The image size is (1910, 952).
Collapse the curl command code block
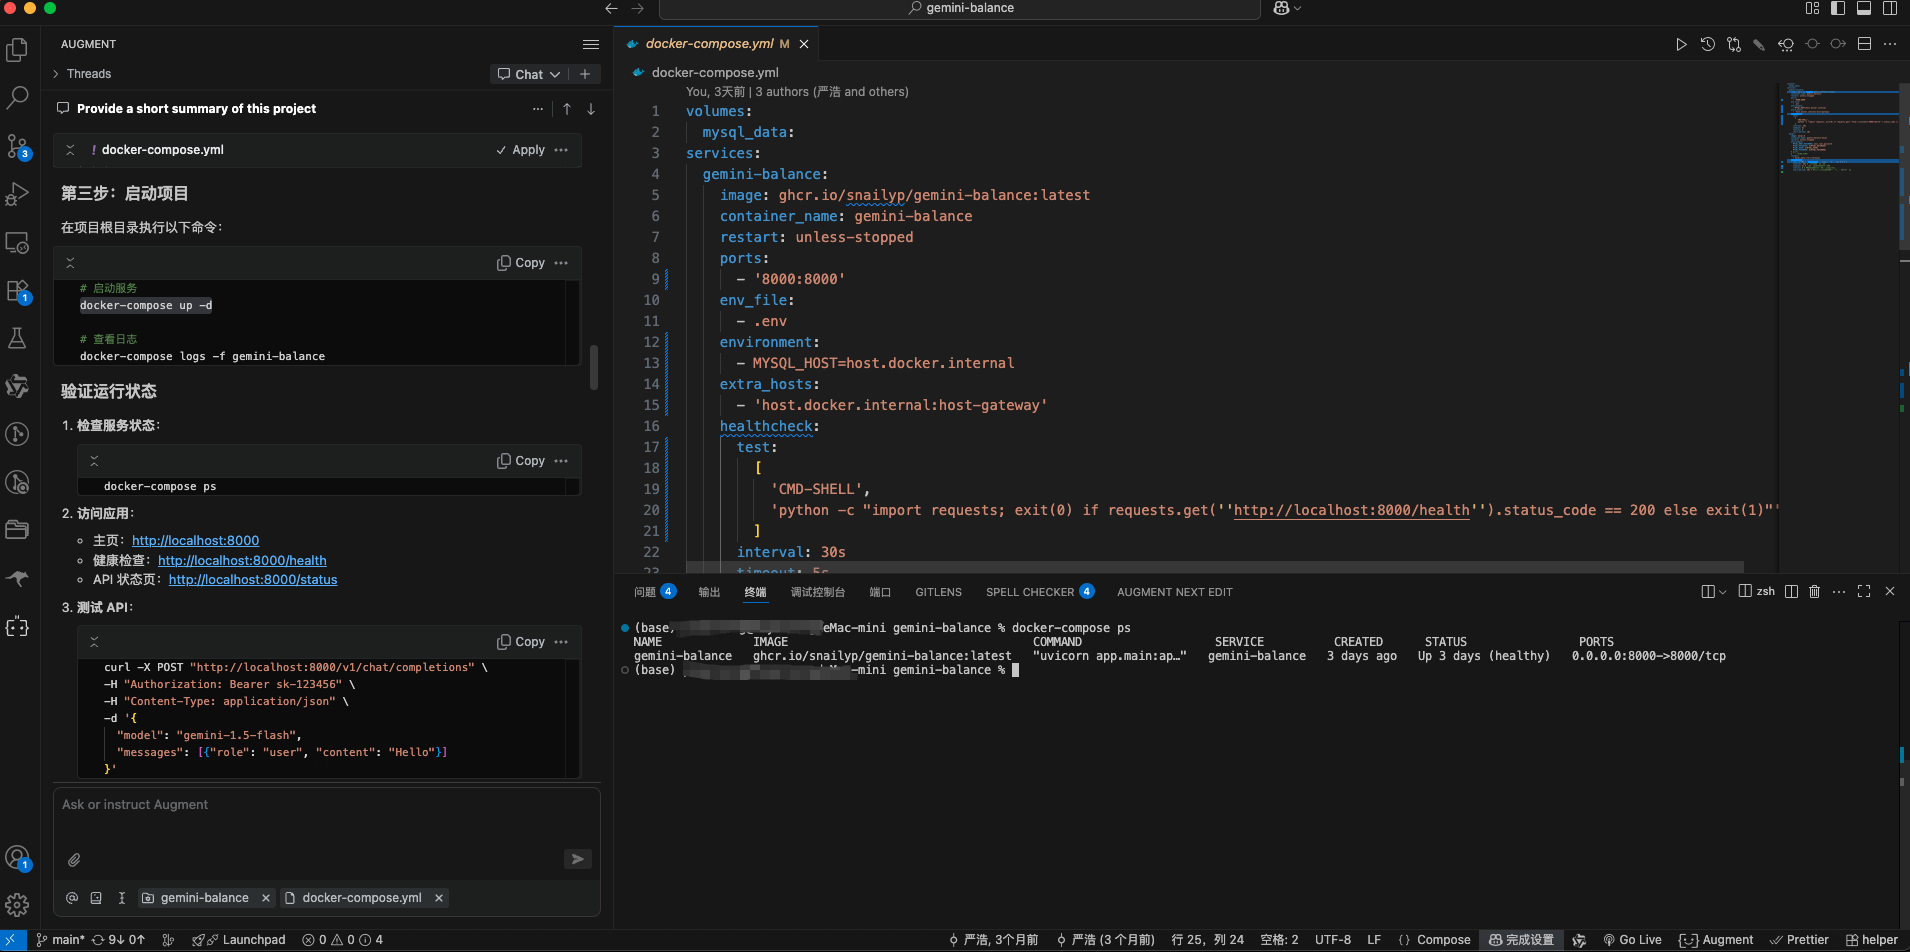(94, 642)
